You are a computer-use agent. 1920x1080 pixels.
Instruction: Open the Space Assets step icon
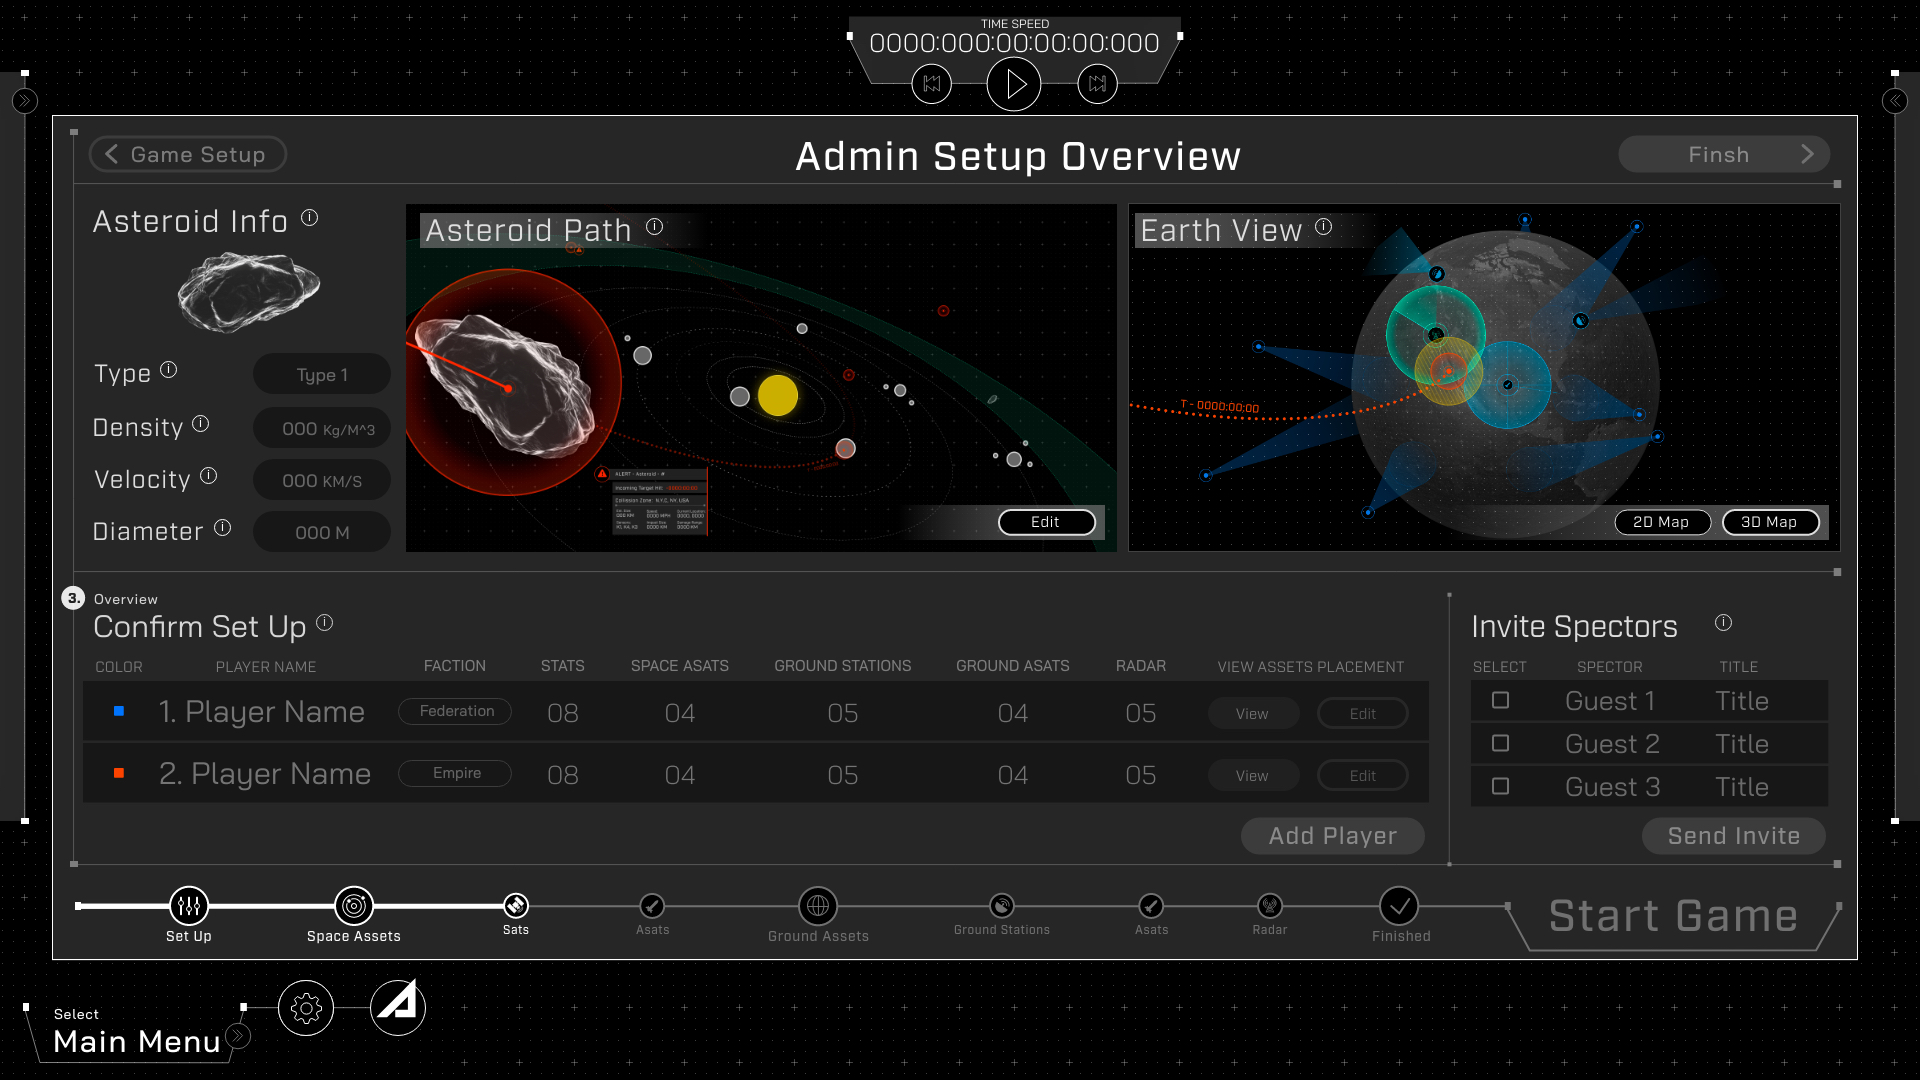pos(353,906)
